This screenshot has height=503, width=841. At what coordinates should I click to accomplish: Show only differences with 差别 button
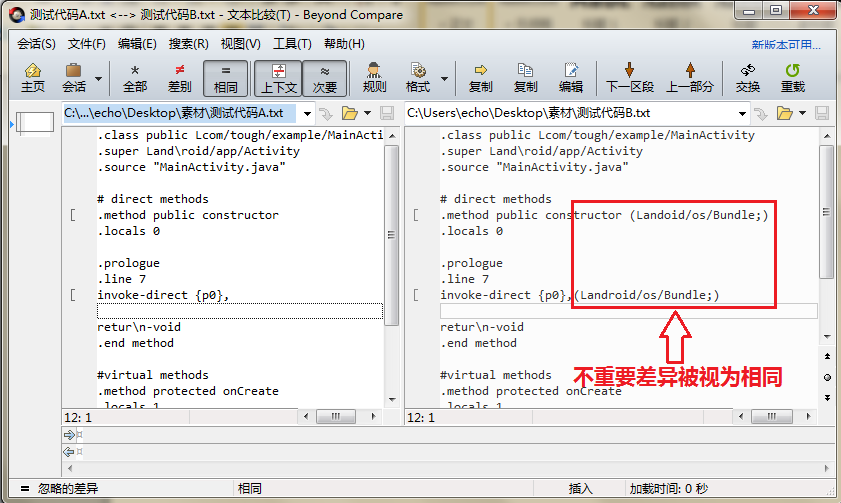180,78
